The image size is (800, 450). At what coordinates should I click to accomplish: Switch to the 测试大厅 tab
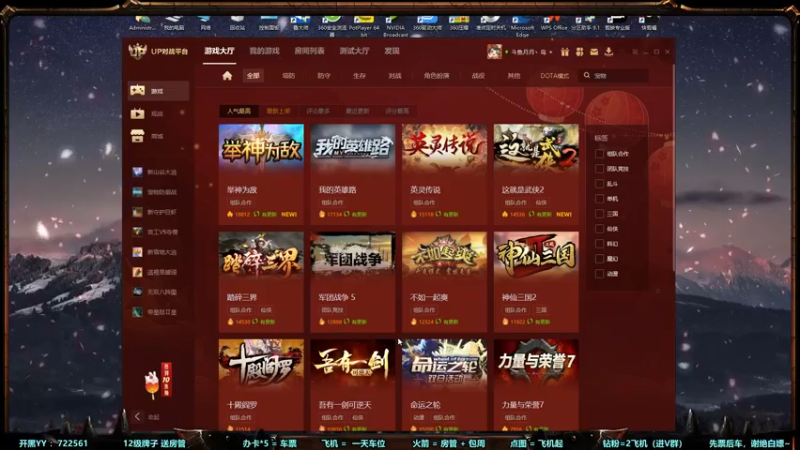tap(354, 51)
